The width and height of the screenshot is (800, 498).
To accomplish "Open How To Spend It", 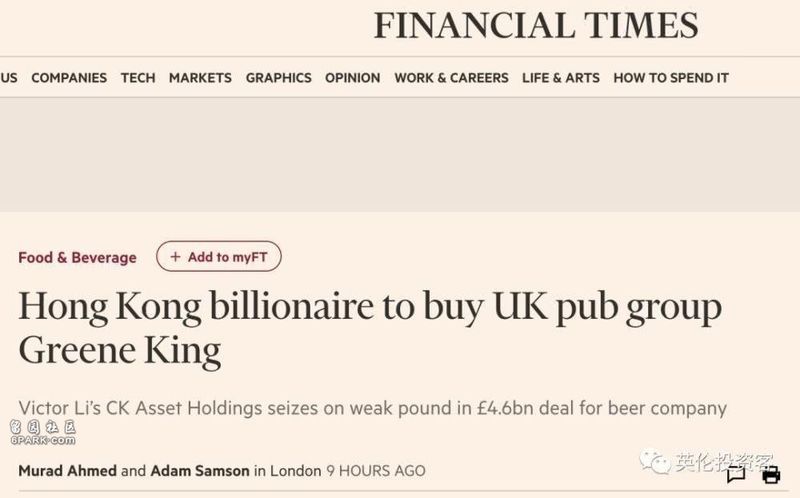I will (671, 78).
